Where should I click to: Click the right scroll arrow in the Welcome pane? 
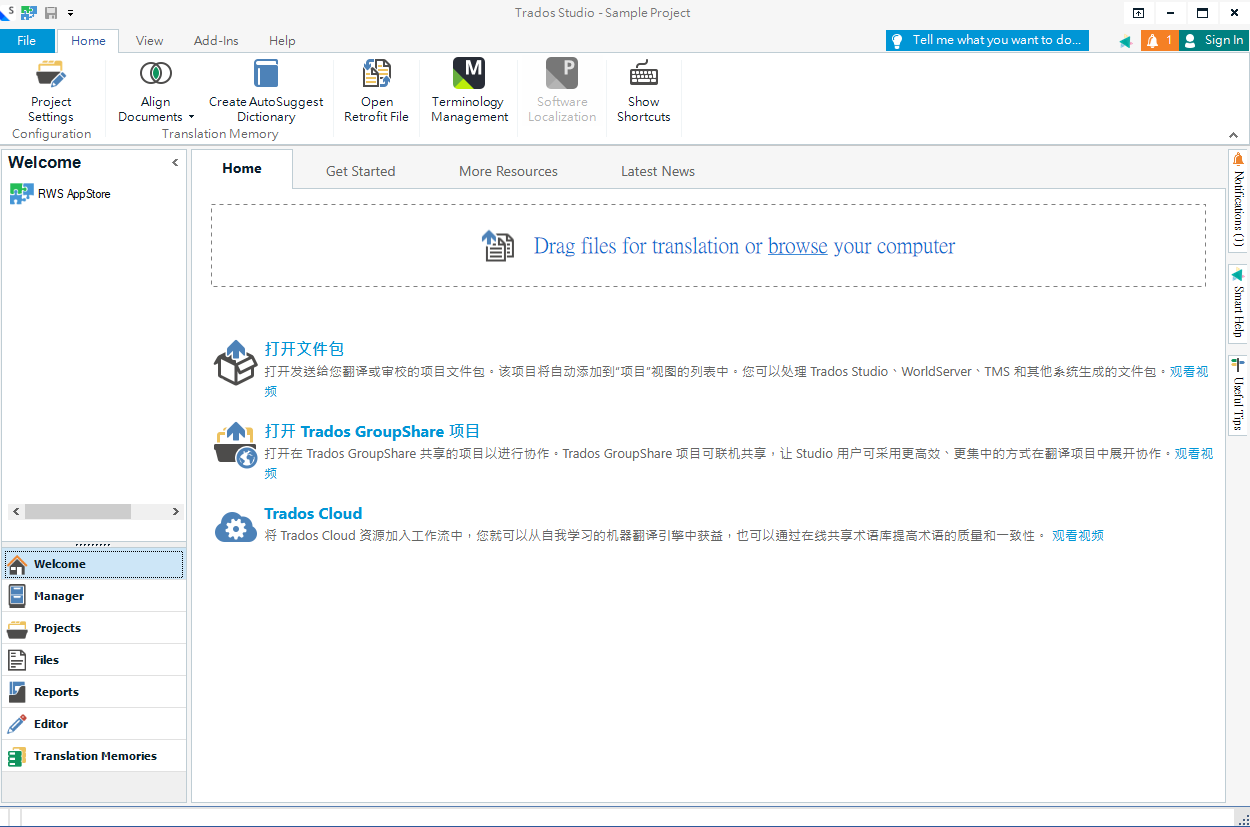[x=175, y=511]
